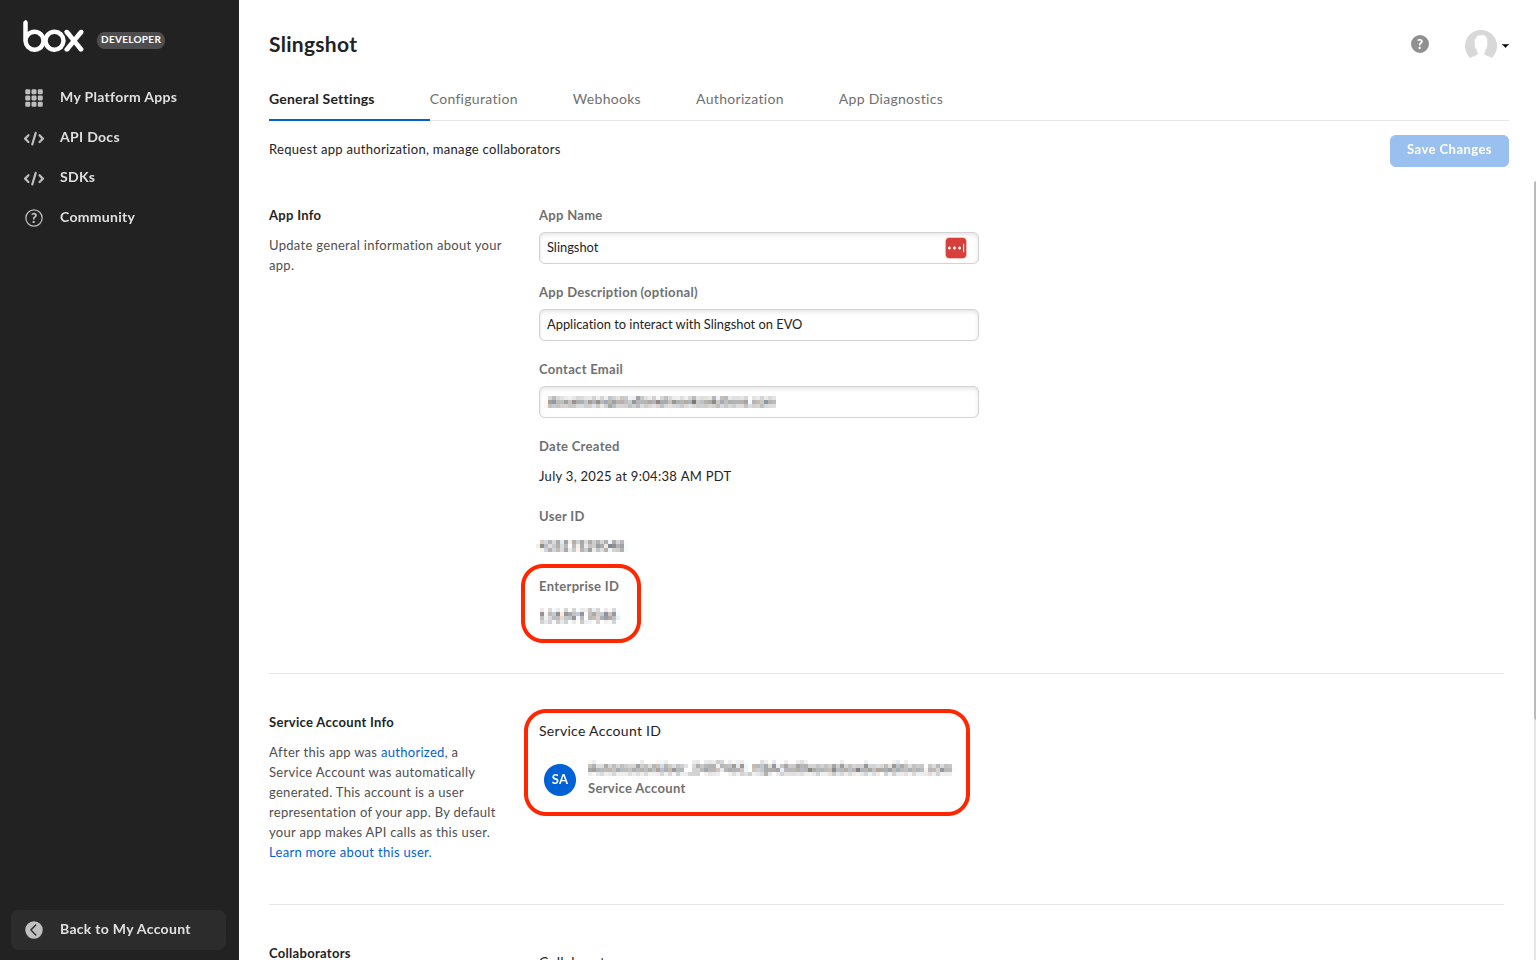
Task: Click the password manager icon in App Name
Action: coord(956,248)
